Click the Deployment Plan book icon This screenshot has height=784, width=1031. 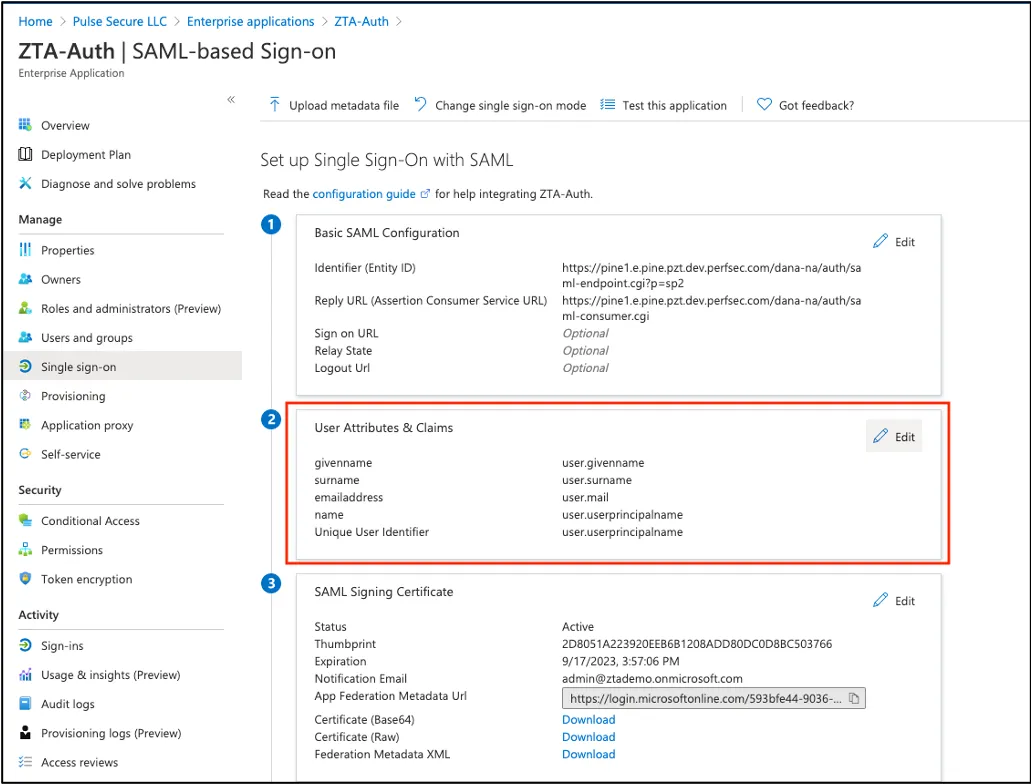(25, 154)
